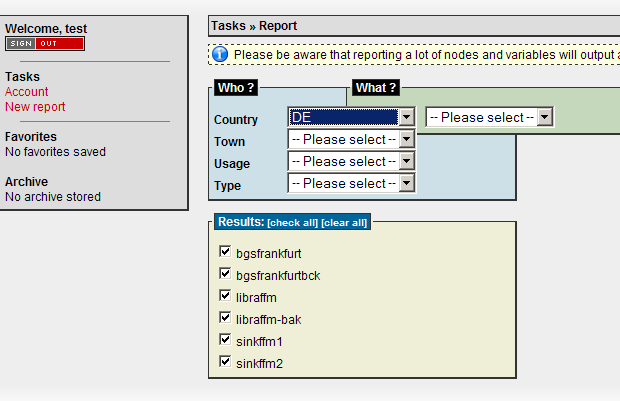
Task: Start a New report
Action: tap(35, 107)
